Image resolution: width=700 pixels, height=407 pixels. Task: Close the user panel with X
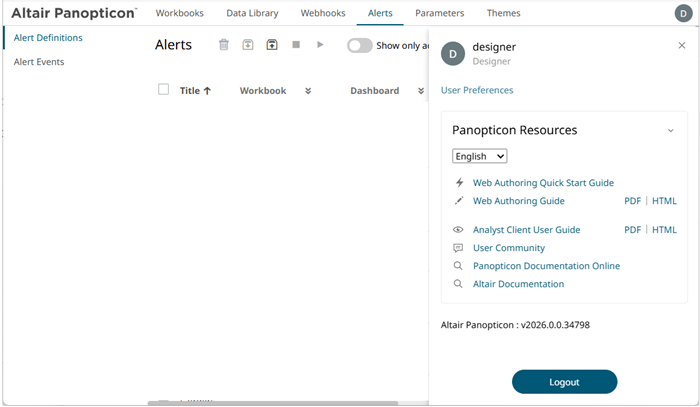[x=682, y=46]
